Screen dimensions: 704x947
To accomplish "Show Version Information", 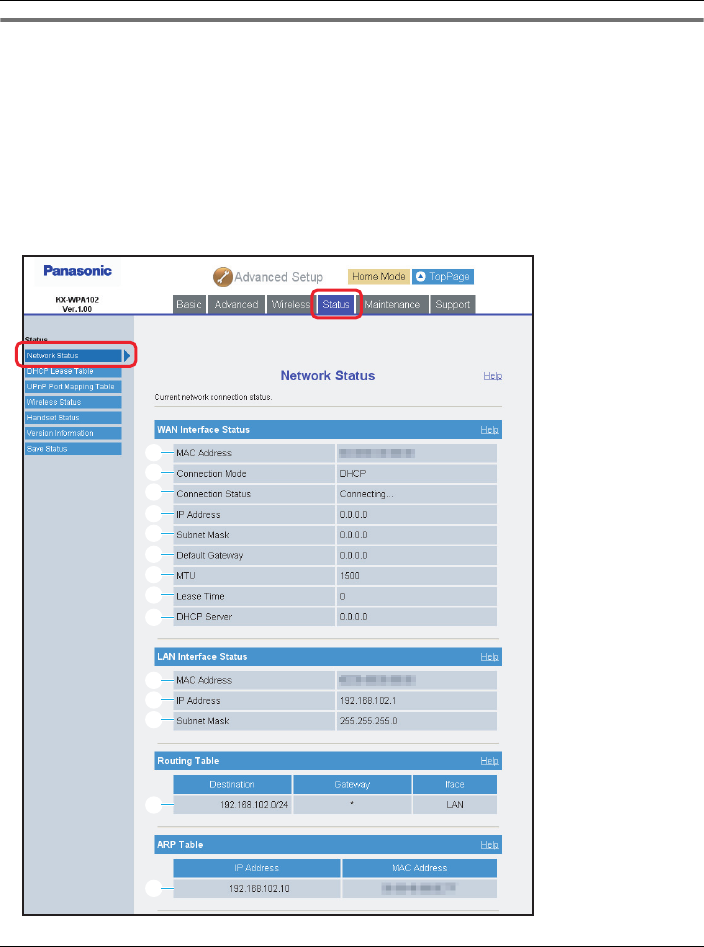I will coord(73,433).
